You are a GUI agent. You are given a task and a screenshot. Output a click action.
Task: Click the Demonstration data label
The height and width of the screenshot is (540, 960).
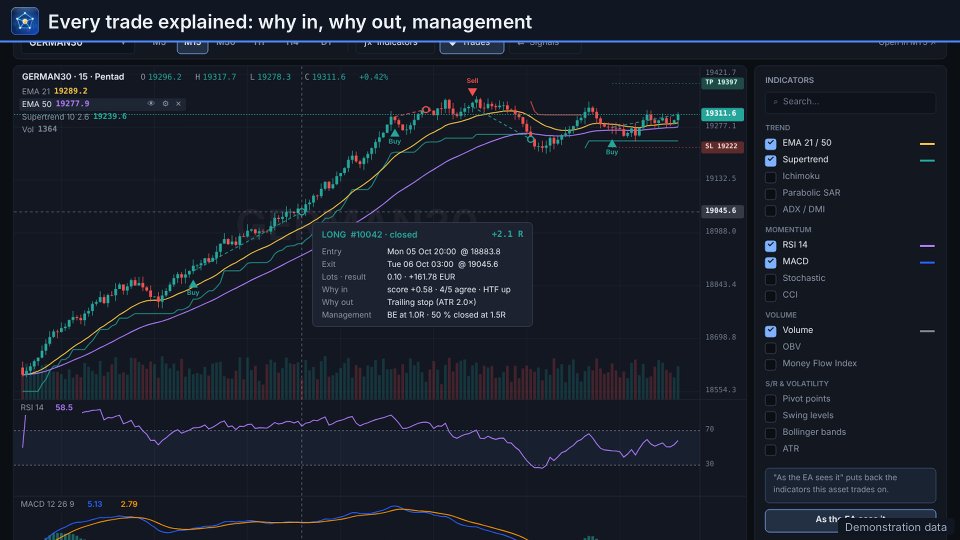click(x=896, y=527)
